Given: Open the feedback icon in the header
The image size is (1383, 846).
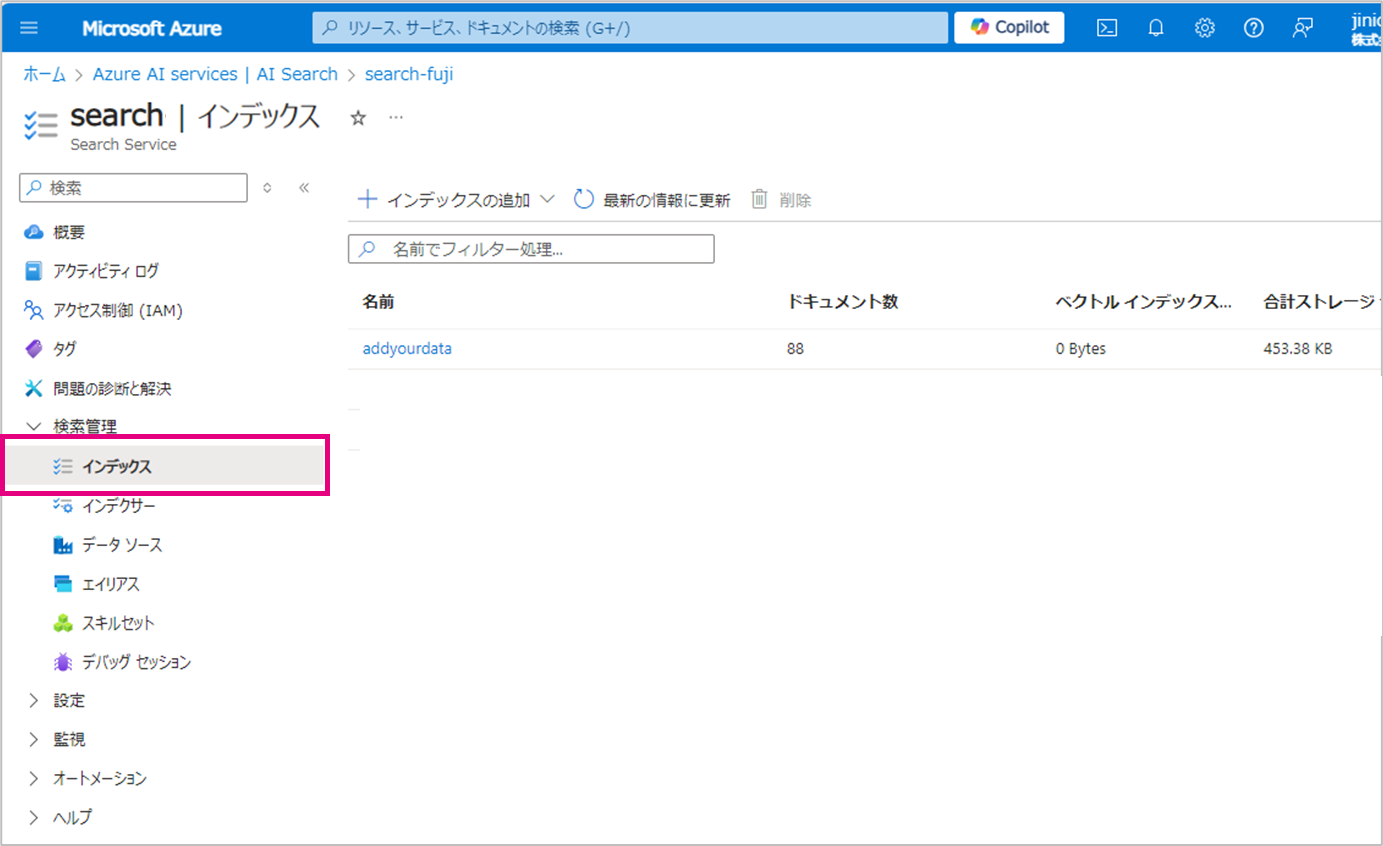Looking at the screenshot, I should [x=1302, y=28].
